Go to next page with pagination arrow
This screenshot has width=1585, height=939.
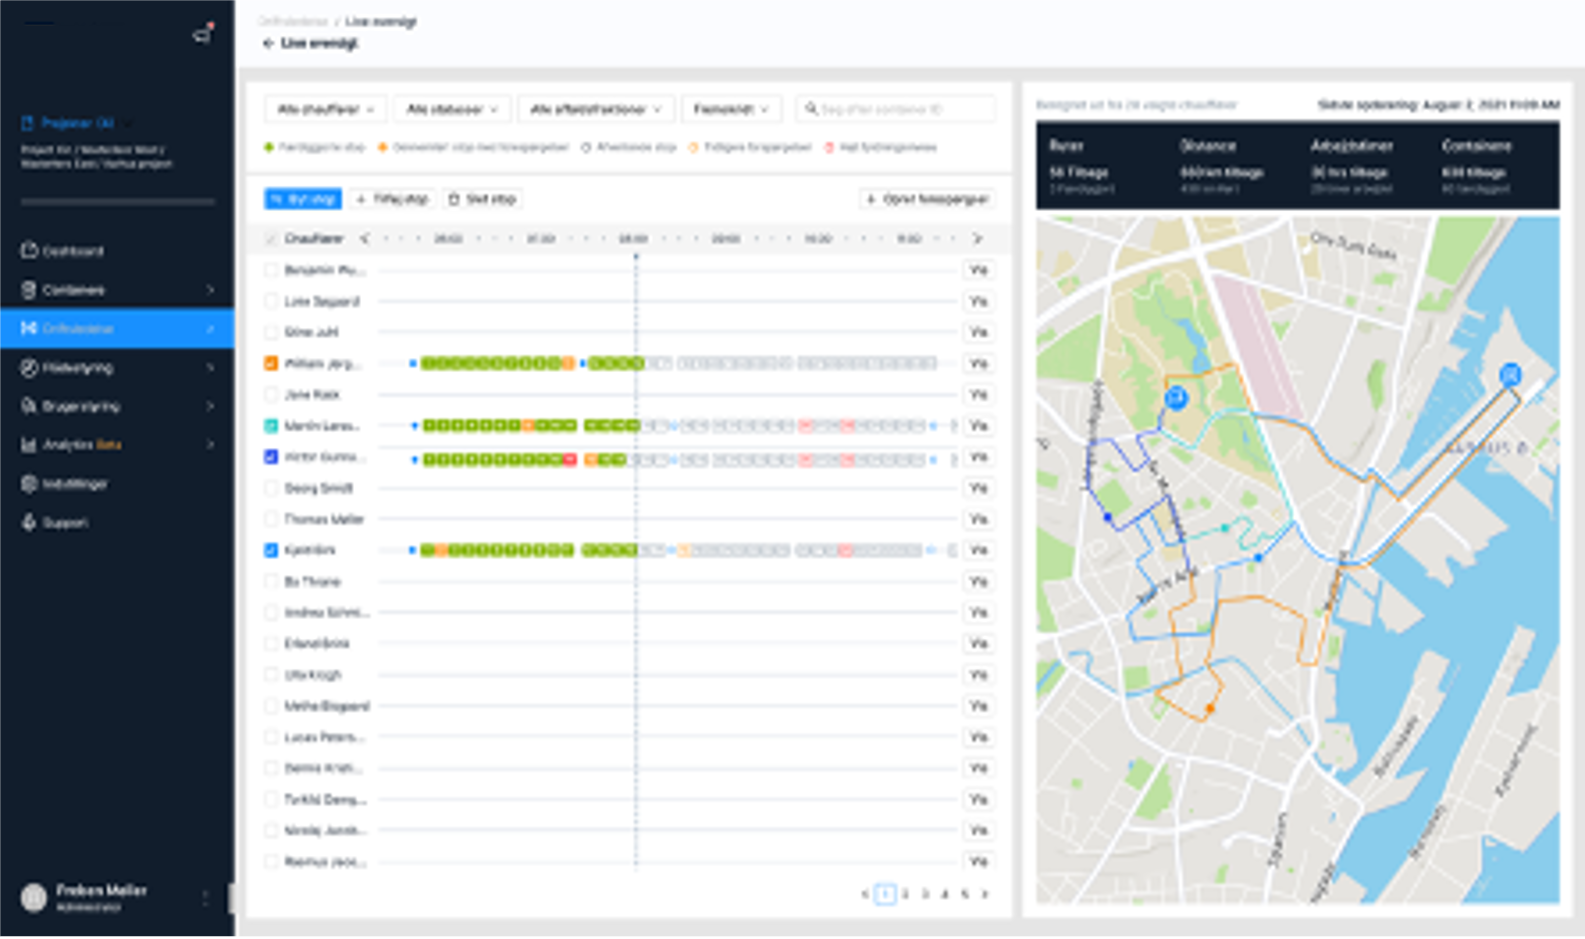click(985, 894)
